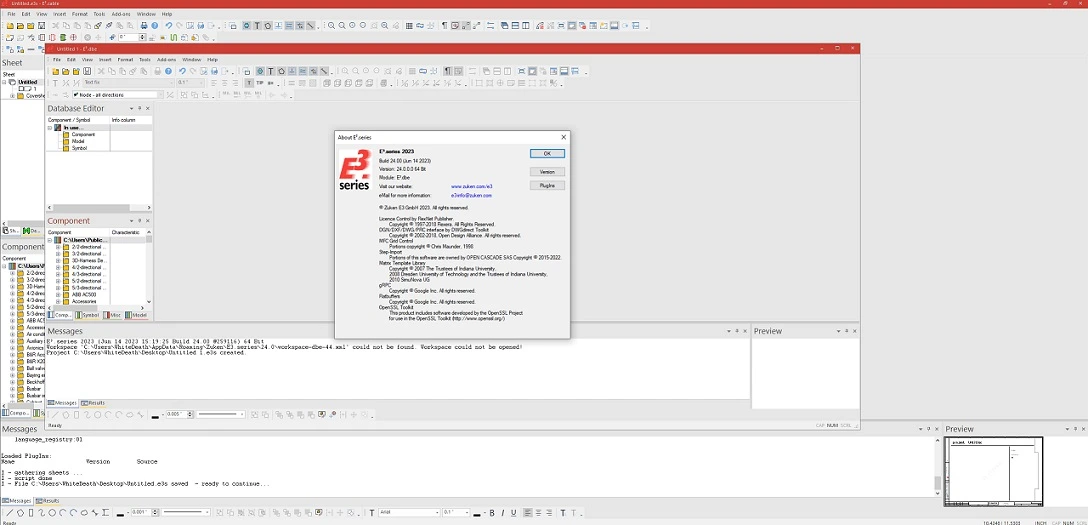
Task: Click text color swatch beside the Bold button
Action: (x=476, y=514)
